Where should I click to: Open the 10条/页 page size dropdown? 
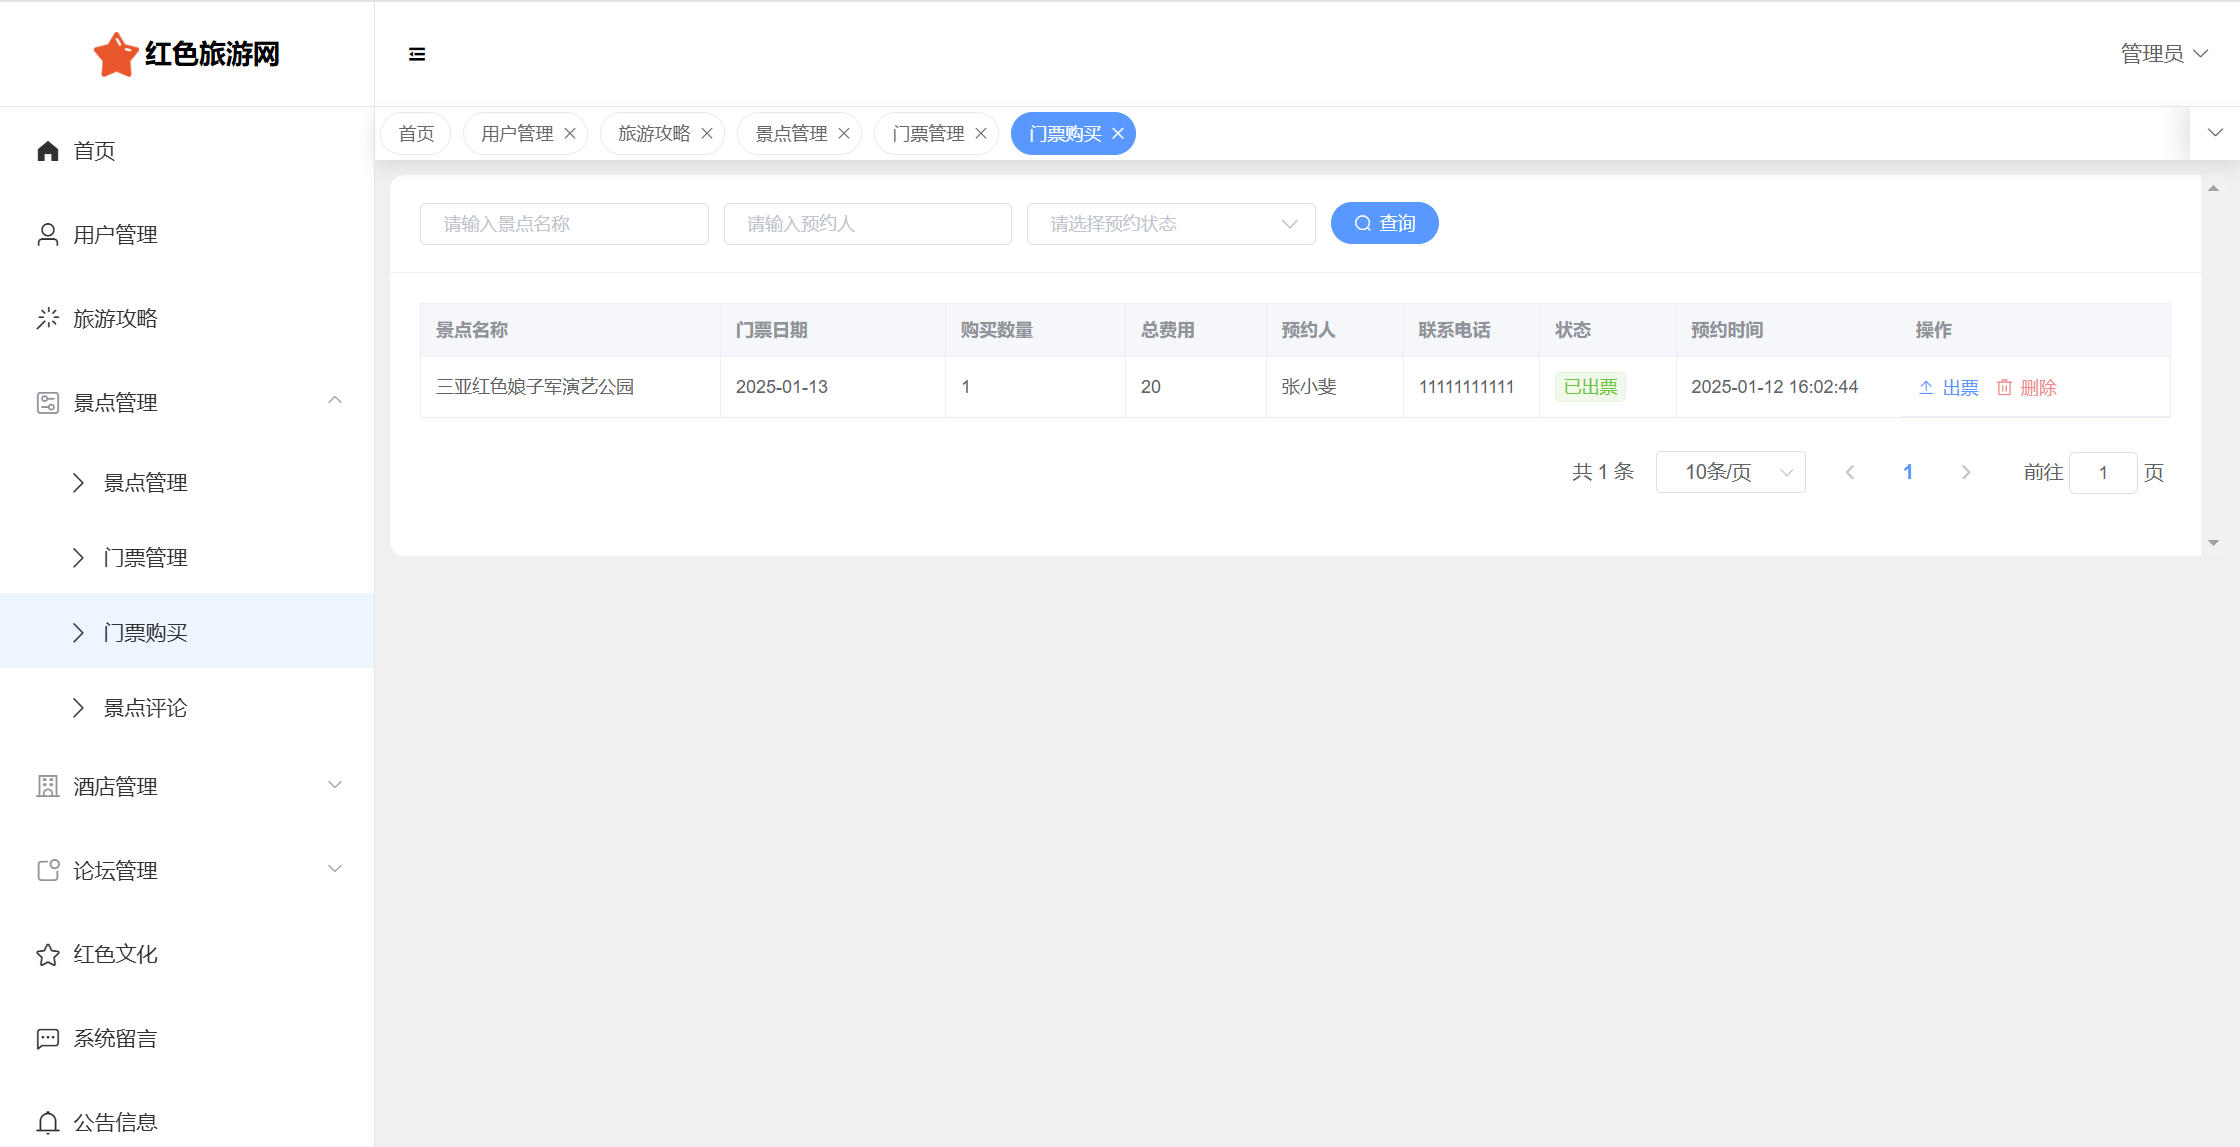[1730, 472]
